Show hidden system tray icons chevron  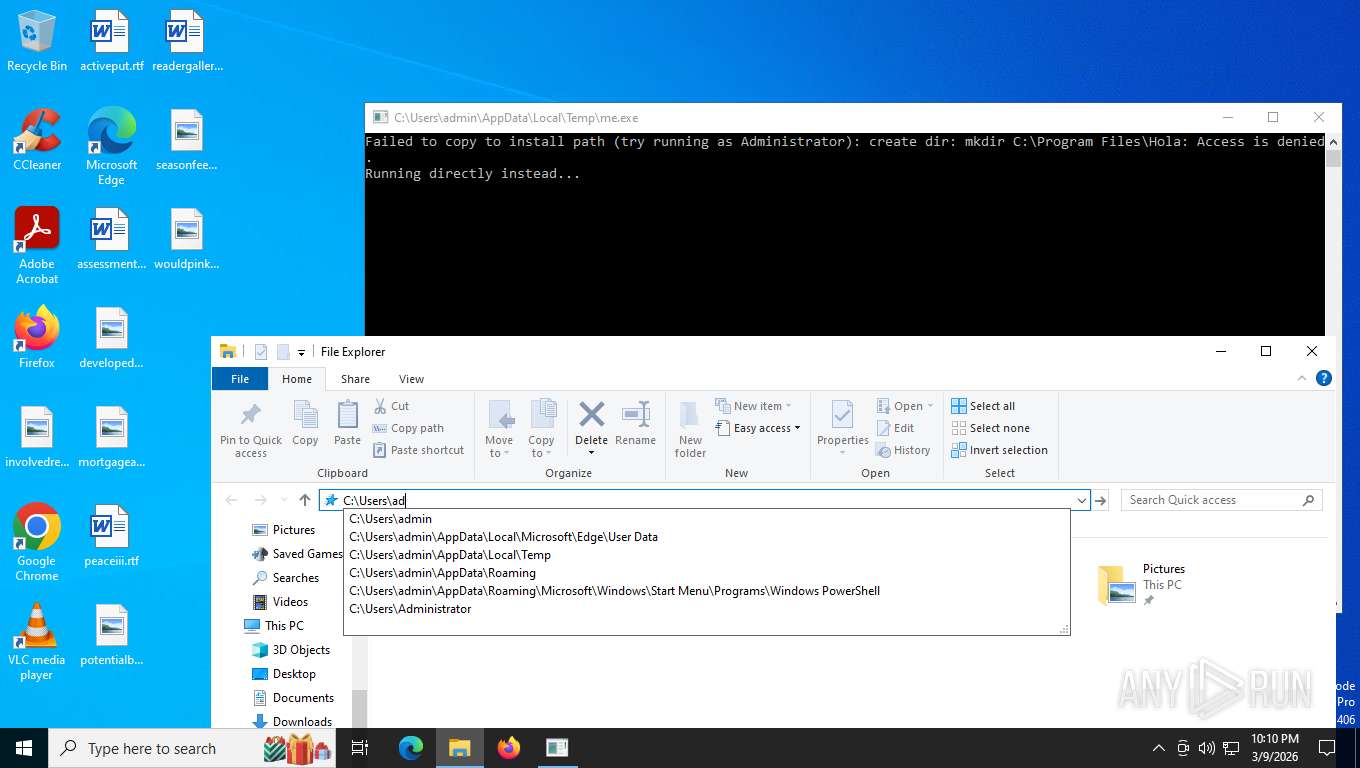[1159, 748]
